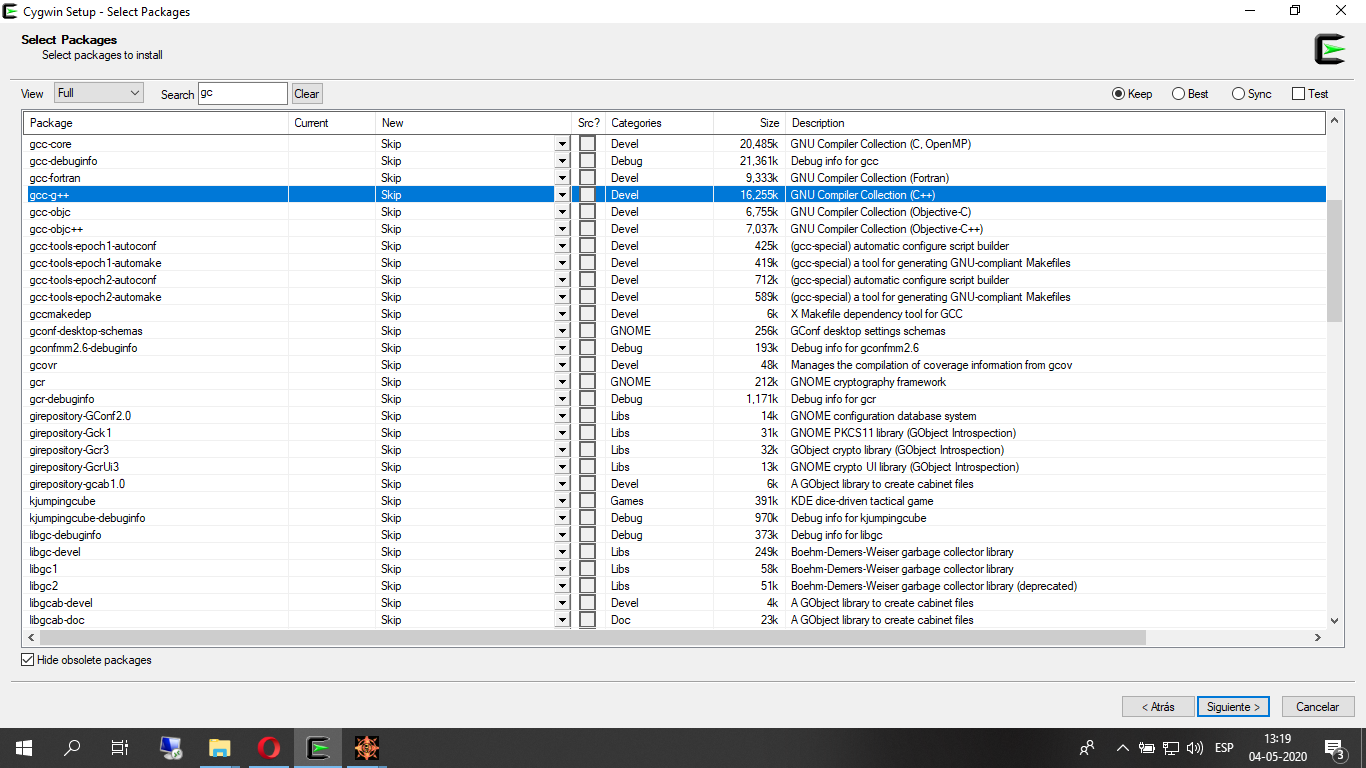Viewport: 1366px width, 768px height.
Task: Open Task View on the taskbar
Action: [120, 748]
